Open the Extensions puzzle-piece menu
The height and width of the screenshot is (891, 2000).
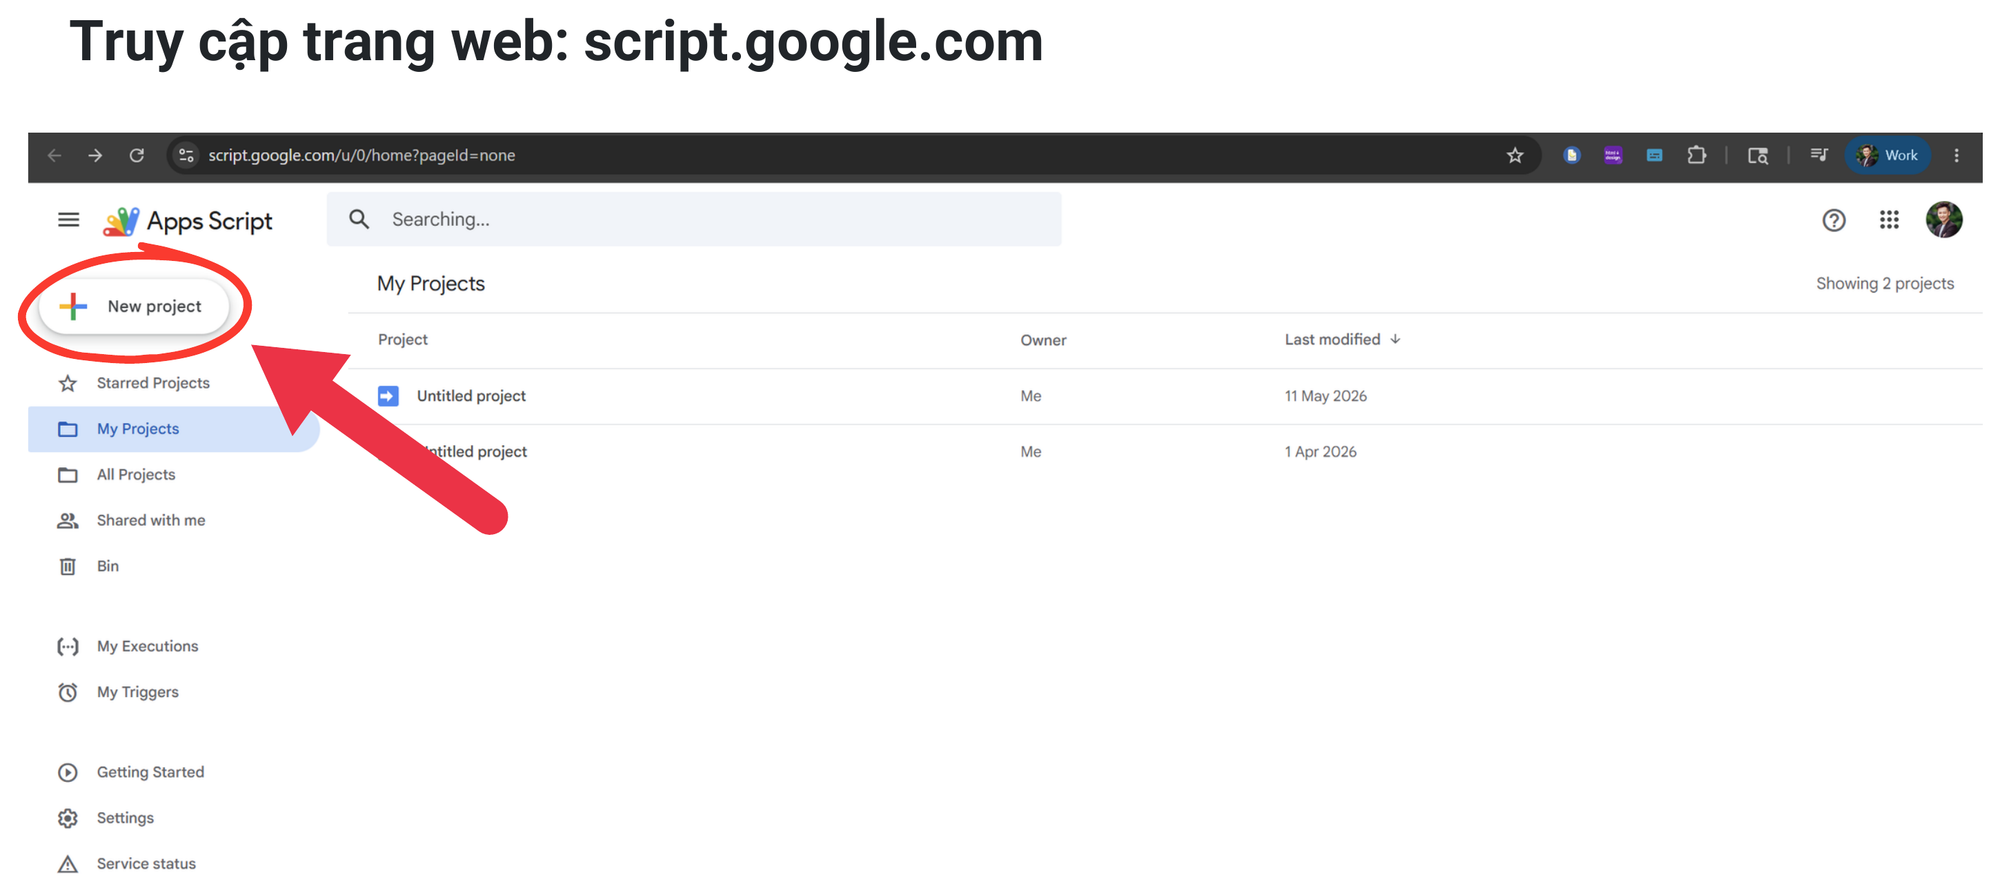click(x=1697, y=155)
